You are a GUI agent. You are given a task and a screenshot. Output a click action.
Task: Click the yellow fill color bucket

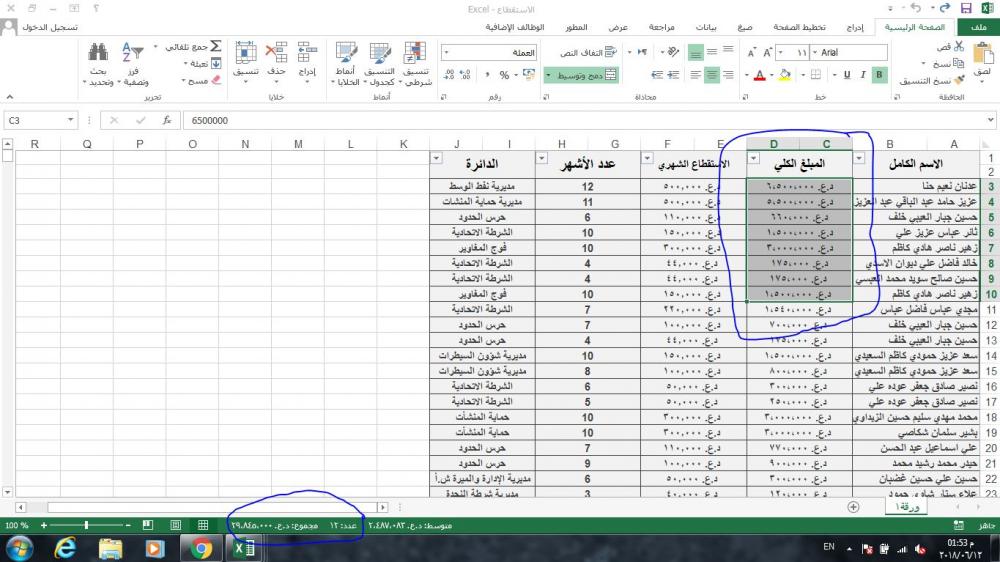tap(785, 75)
